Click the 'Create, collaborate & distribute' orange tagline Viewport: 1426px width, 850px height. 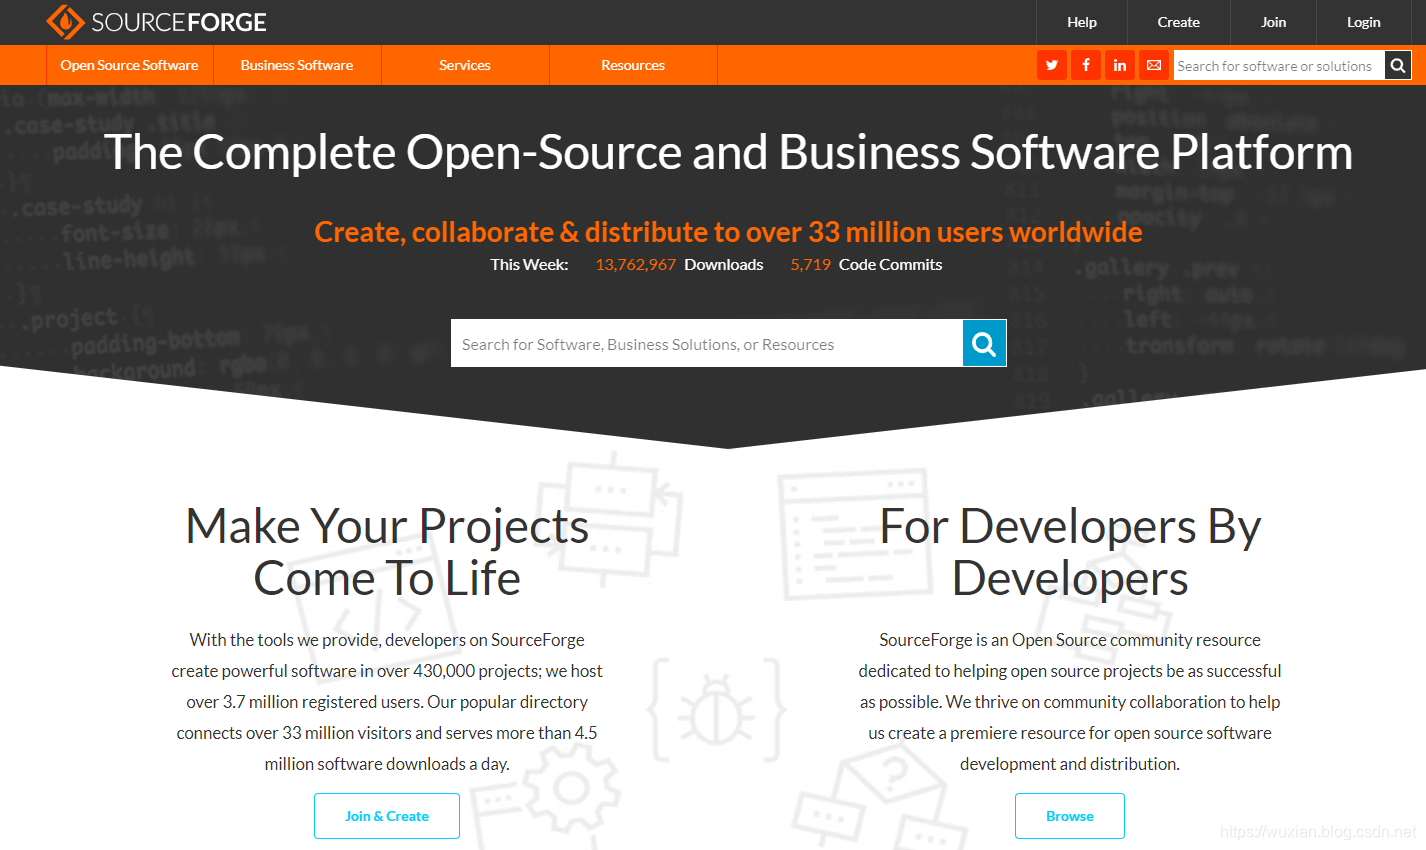click(x=728, y=232)
